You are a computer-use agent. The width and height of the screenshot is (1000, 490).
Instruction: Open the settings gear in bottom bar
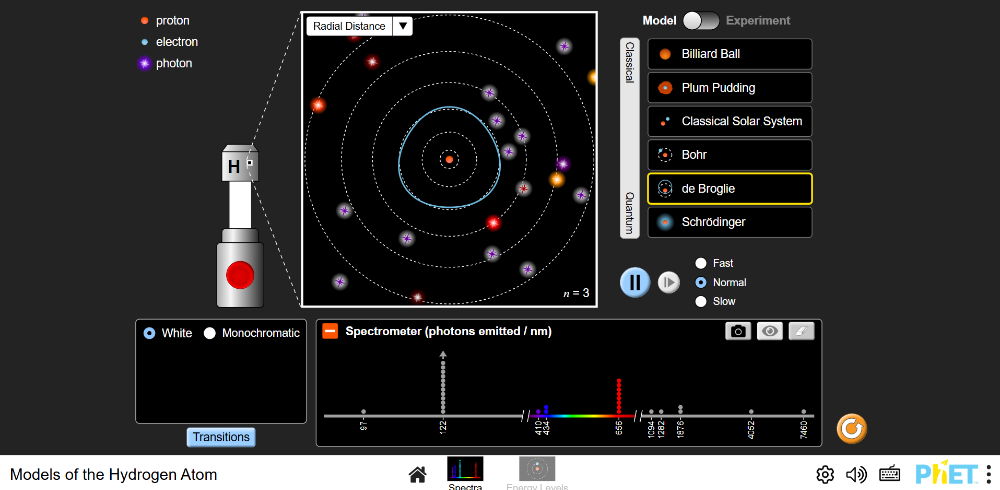(x=825, y=474)
